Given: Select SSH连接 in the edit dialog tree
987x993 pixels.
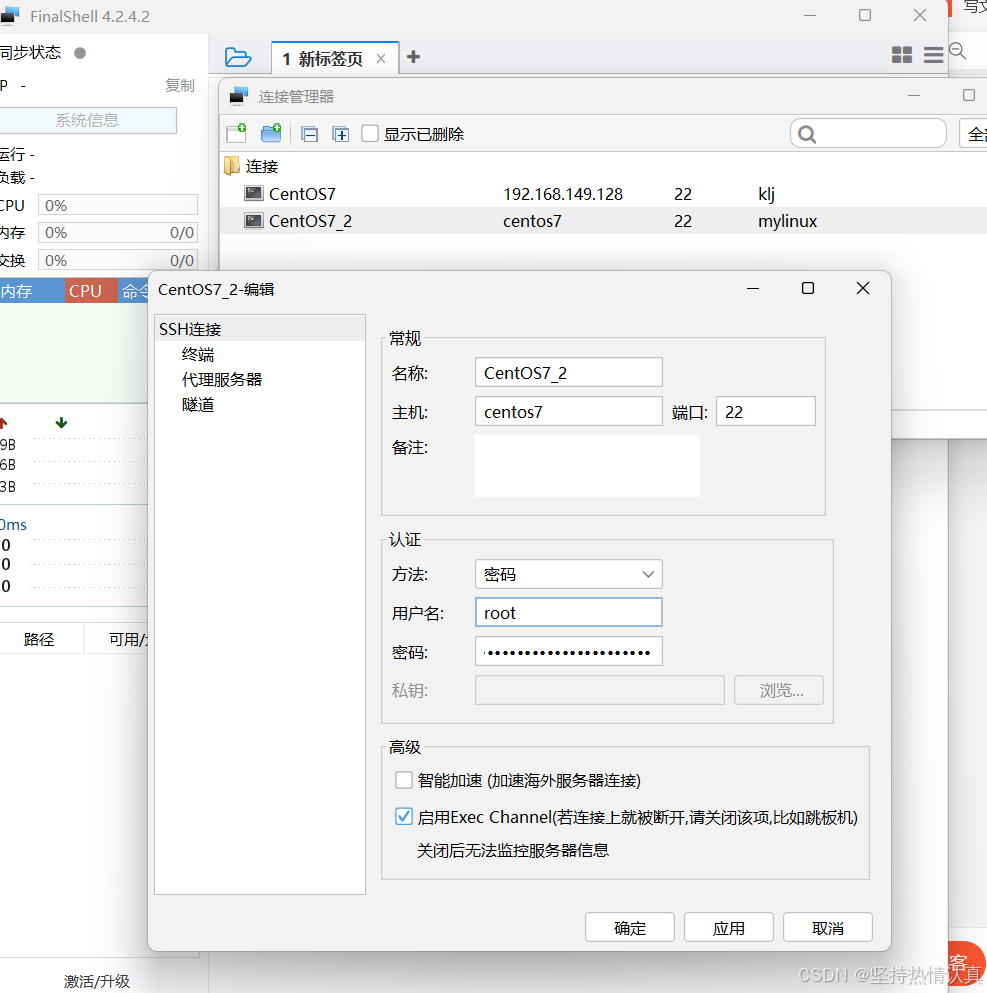Looking at the screenshot, I should click(x=260, y=329).
